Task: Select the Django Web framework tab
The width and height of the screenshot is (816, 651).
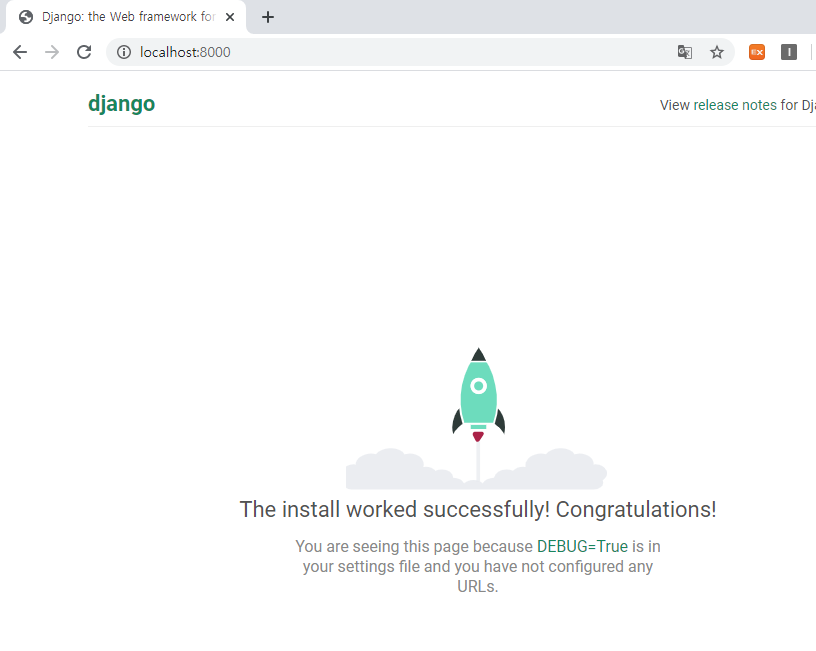Action: point(126,17)
